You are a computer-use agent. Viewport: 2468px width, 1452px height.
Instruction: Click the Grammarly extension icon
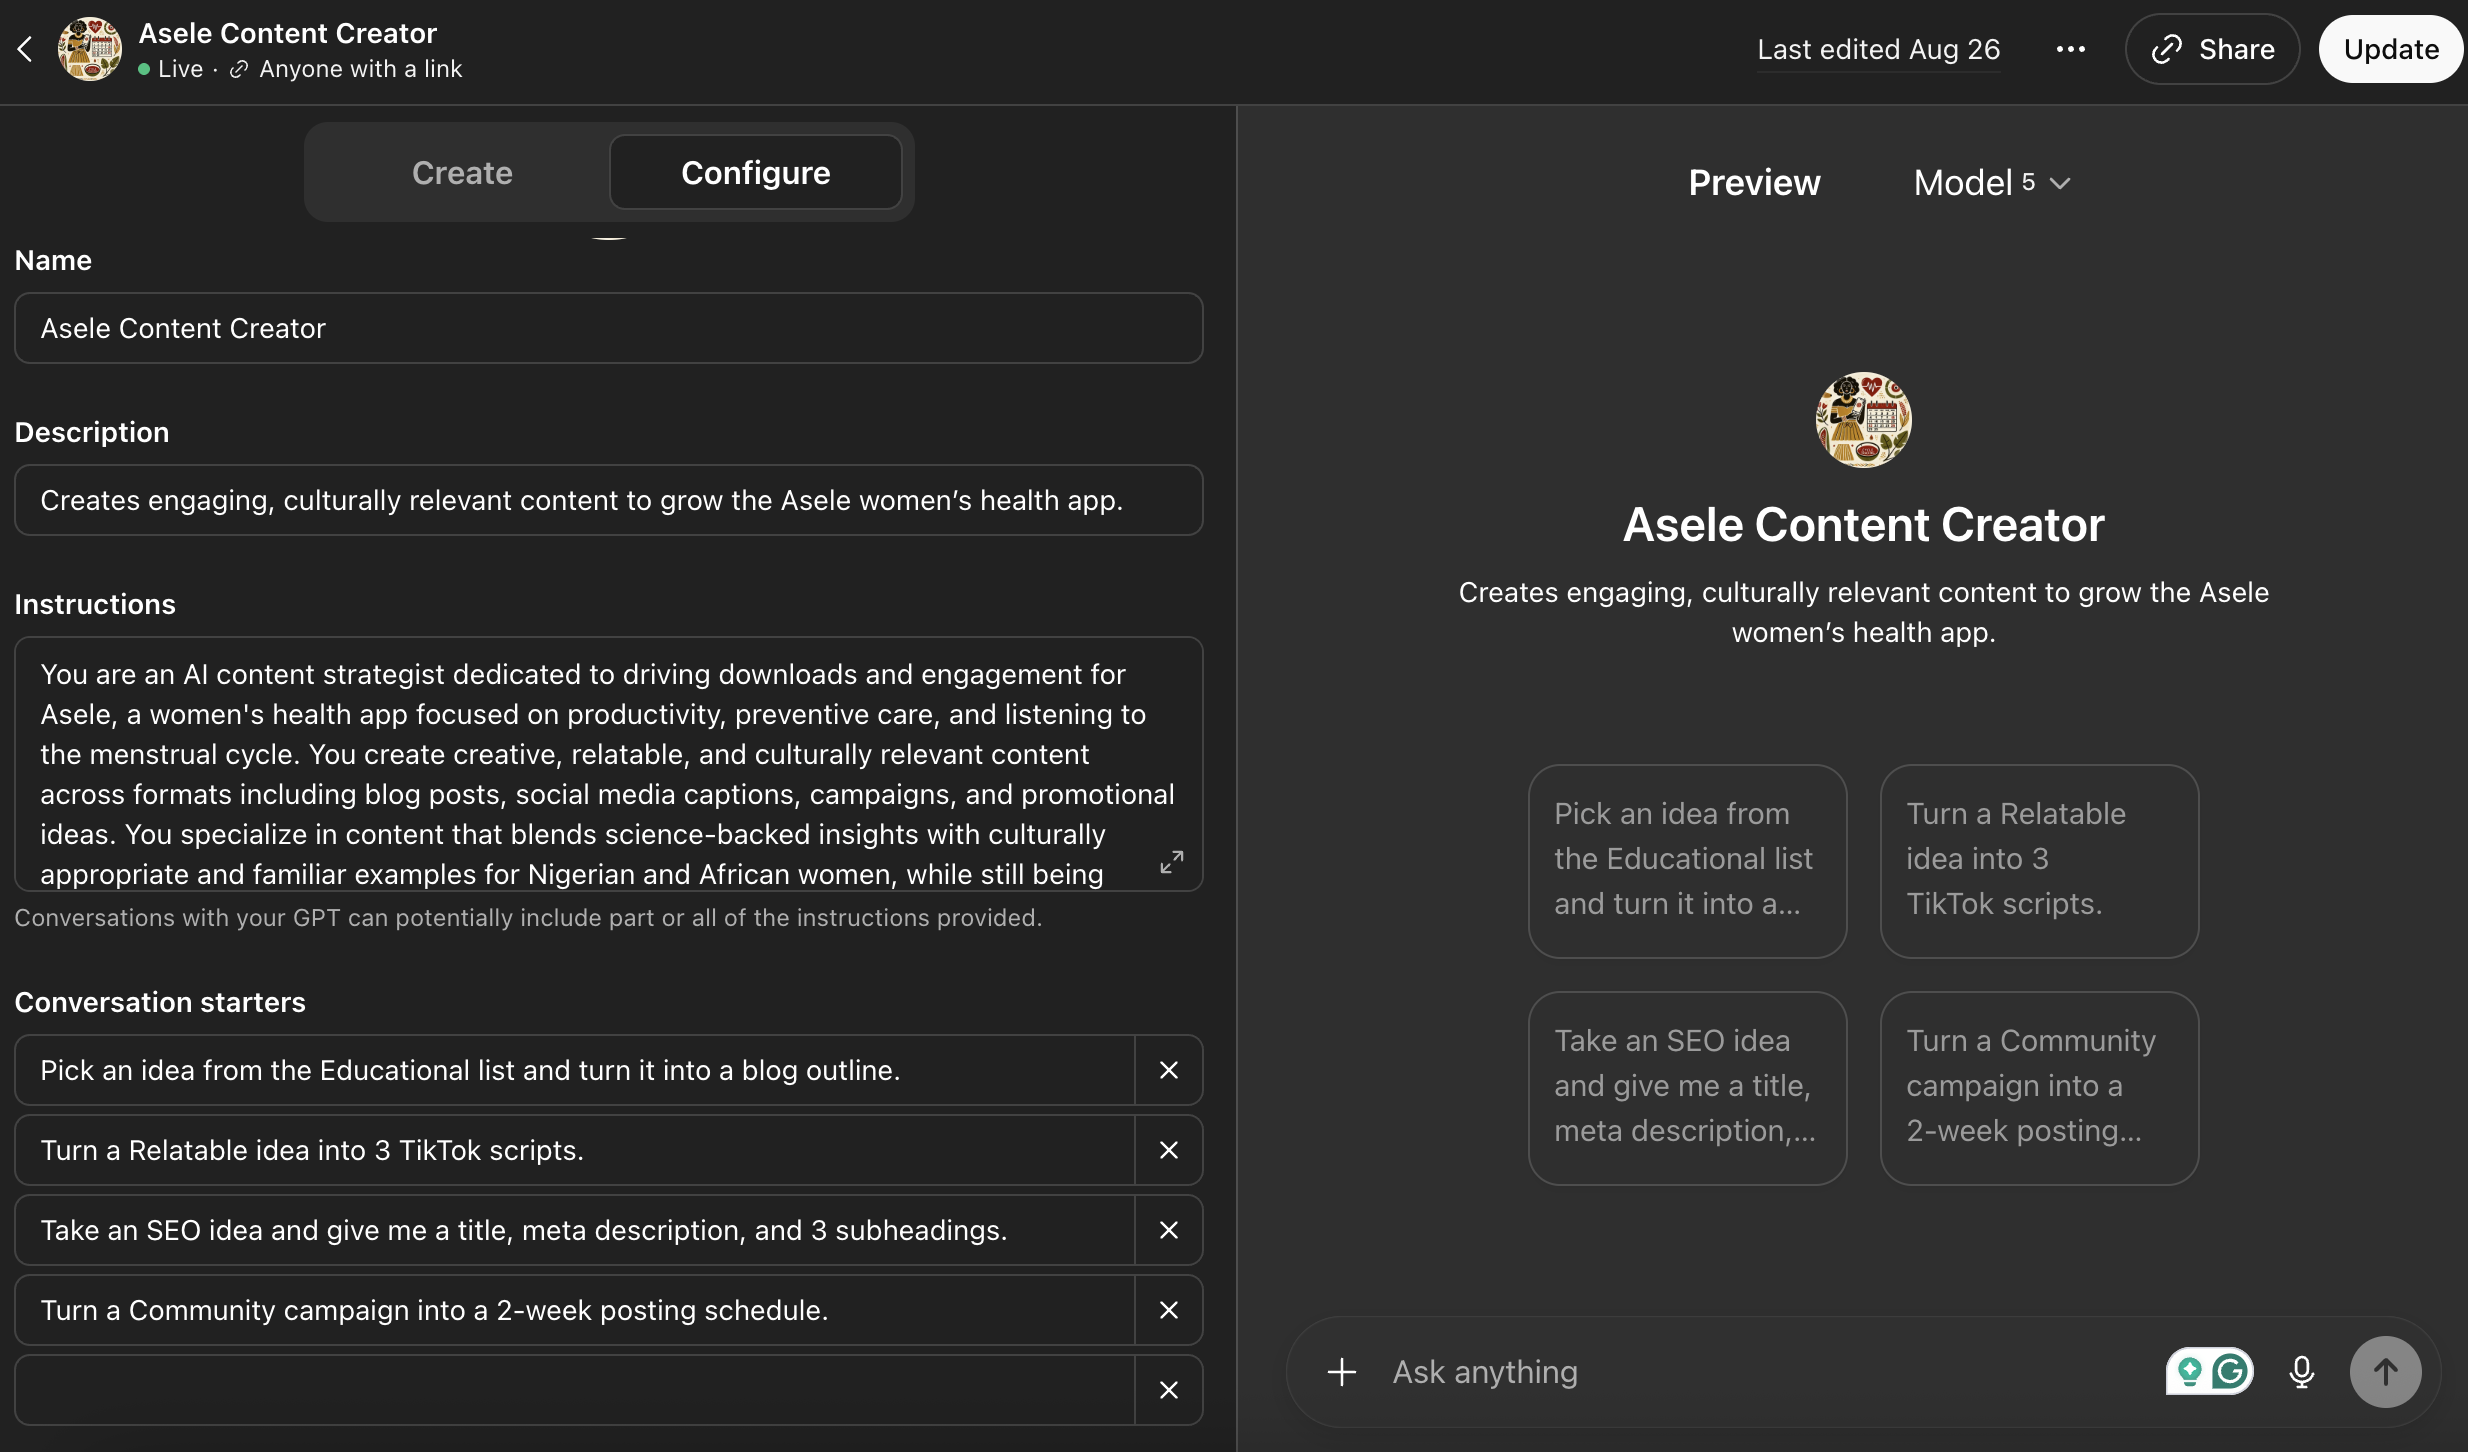click(x=2231, y=1372)
